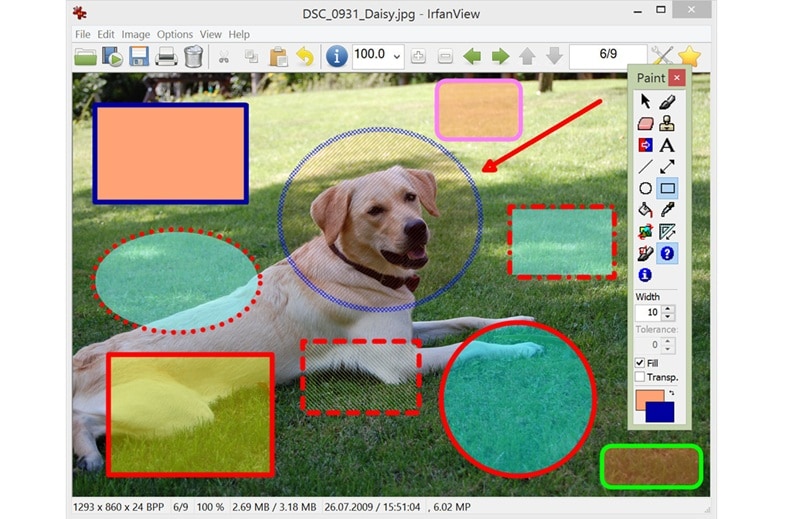Choose the straight line tool
Image resolution: width=800 pixels, height=519 pixels.
coord(645,167)
